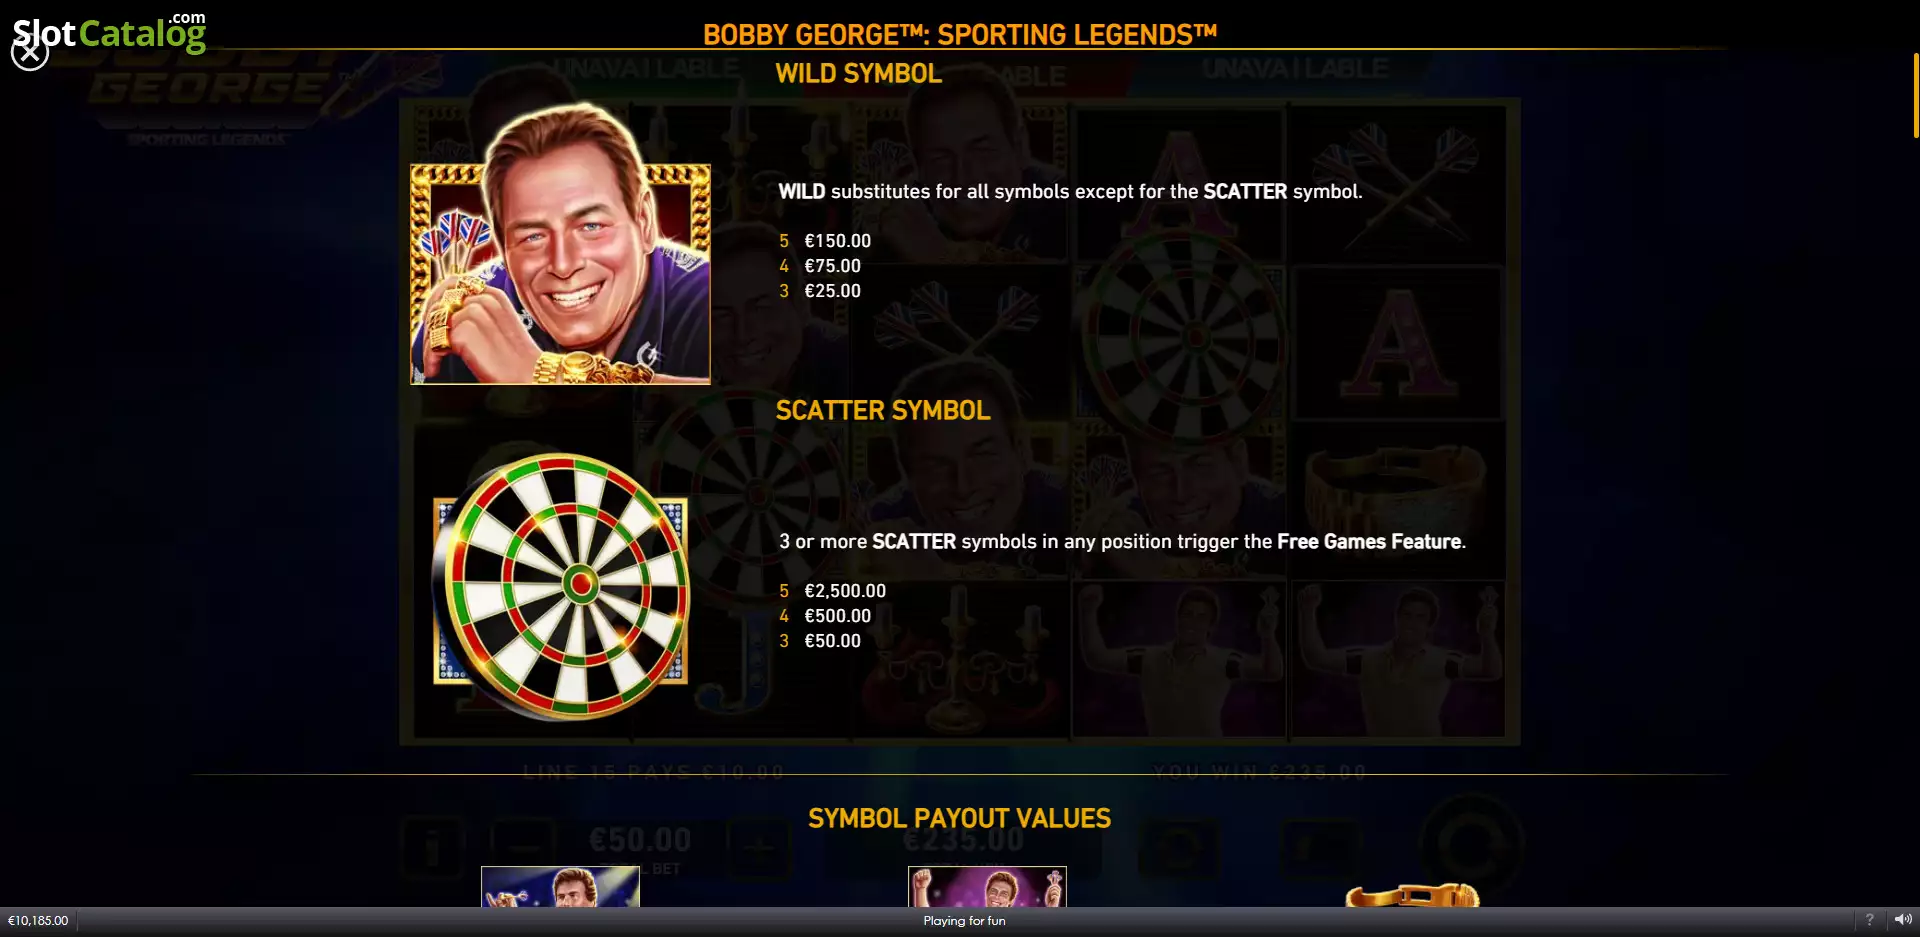
Task: Open help with the question mark icon
Action: click(1869, 920)
